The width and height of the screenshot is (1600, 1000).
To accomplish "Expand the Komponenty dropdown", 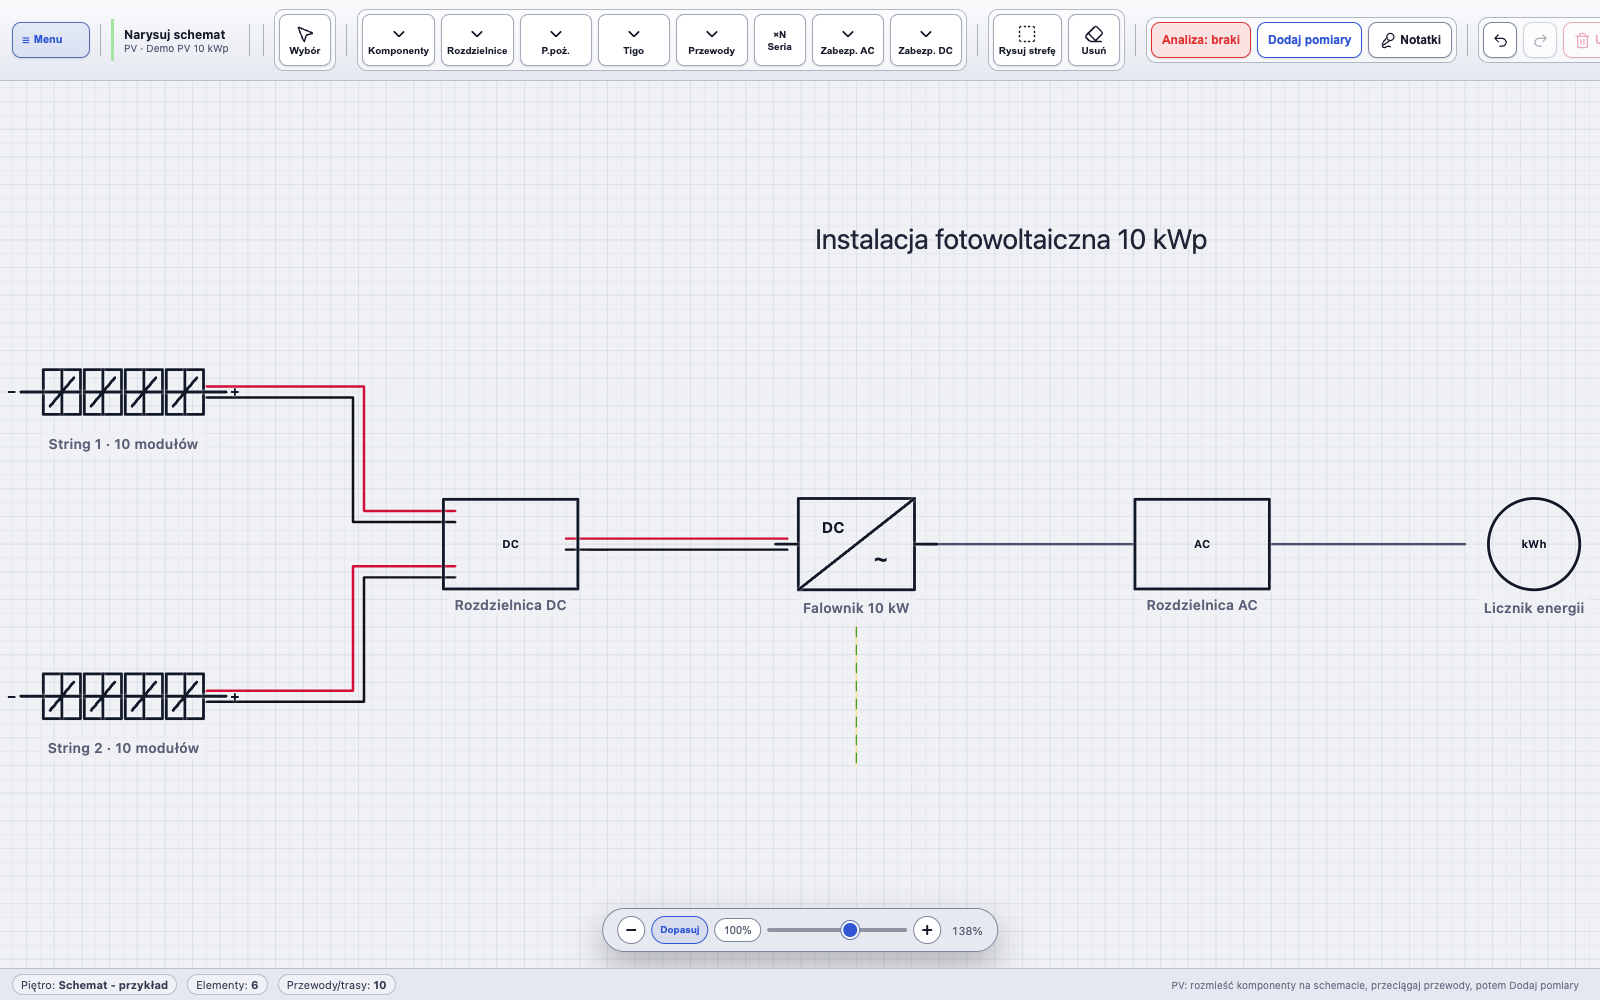I will [398, 40].
